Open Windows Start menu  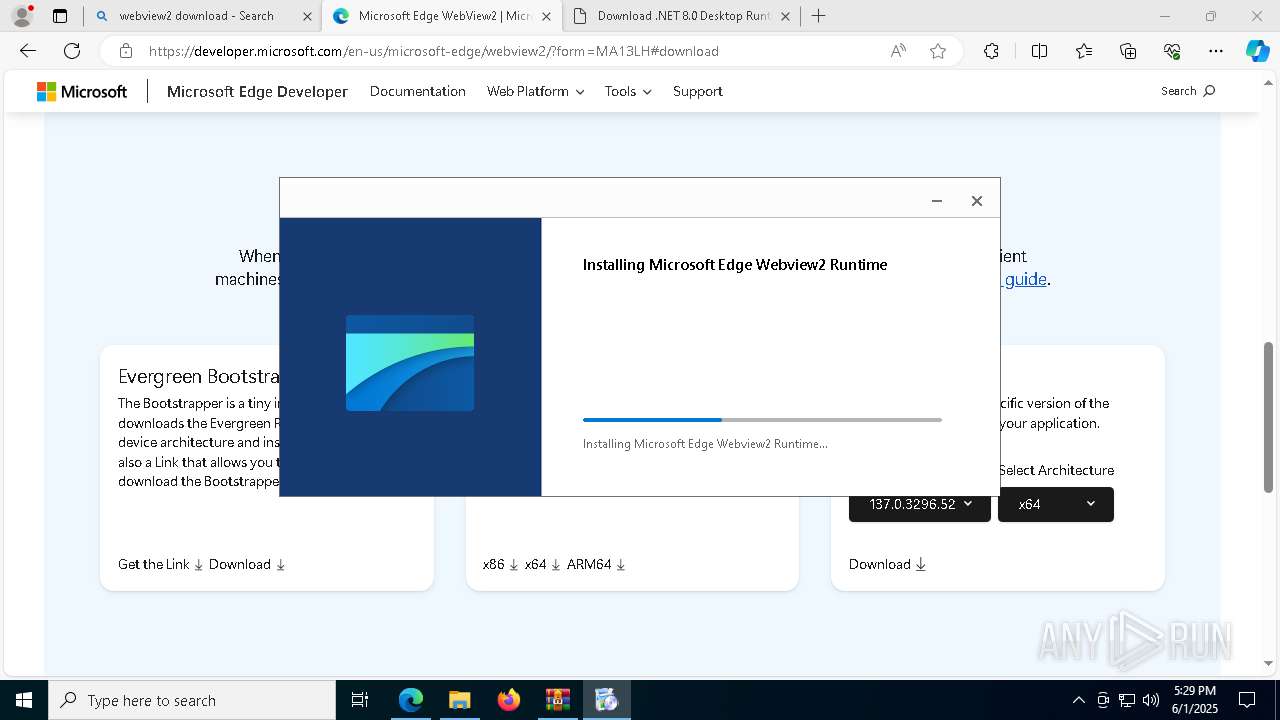point(24,700)
